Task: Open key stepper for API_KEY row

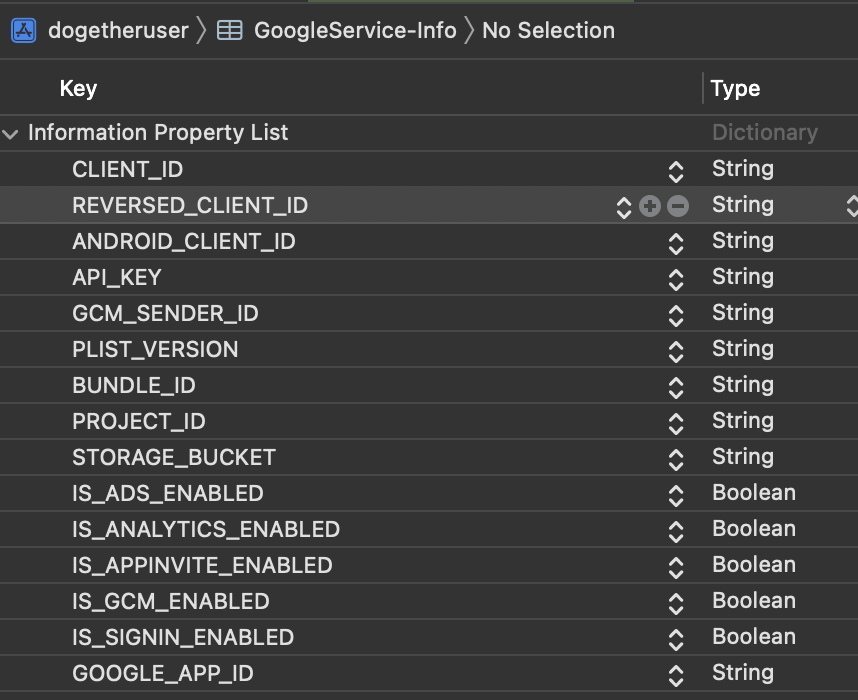Action: coord(676,280)
